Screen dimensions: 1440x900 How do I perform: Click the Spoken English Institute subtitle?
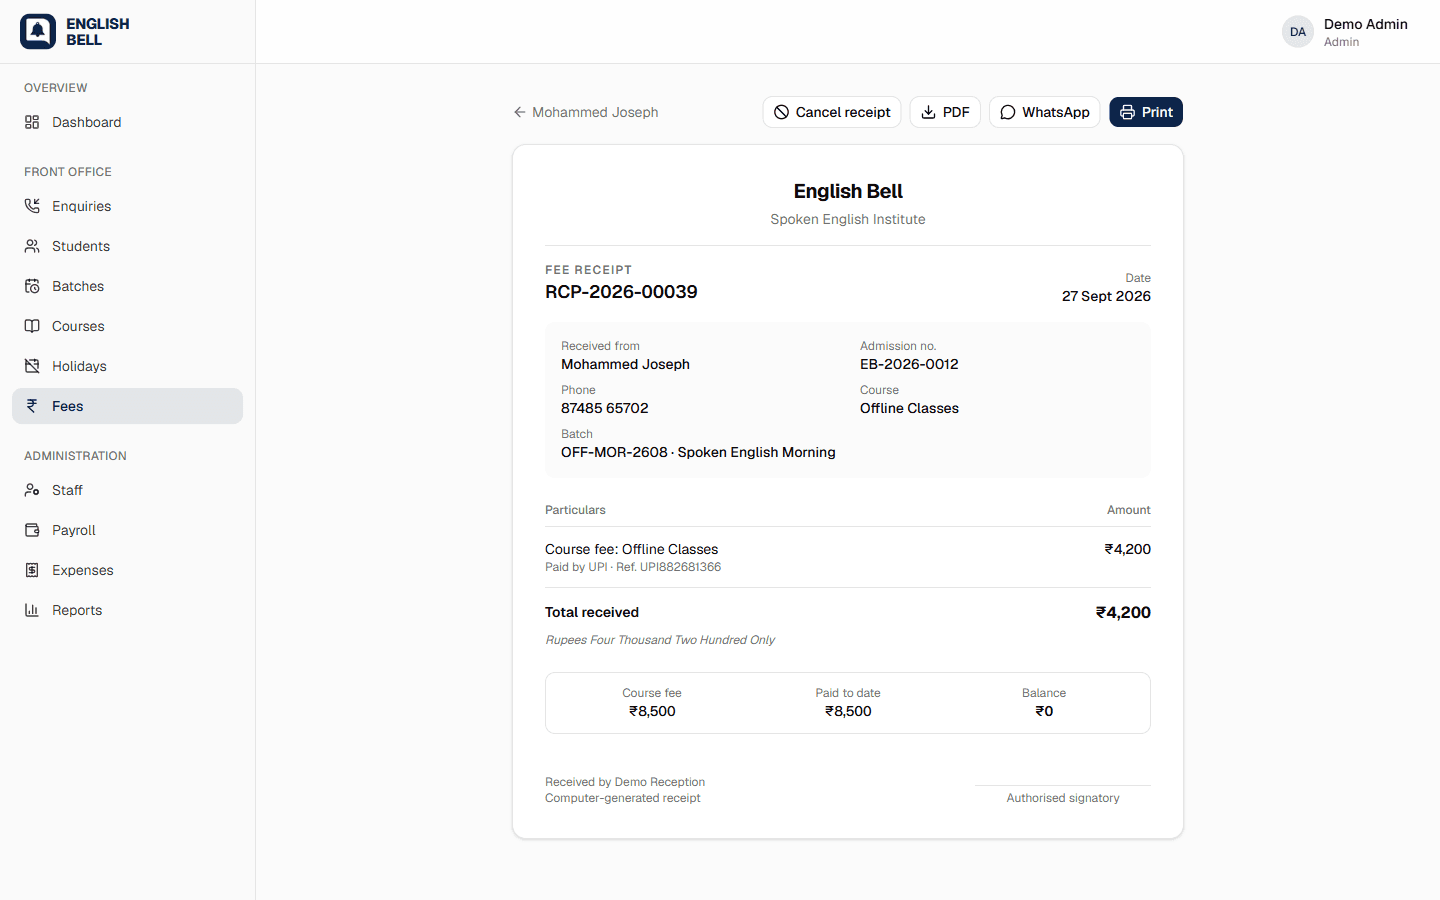point(848,219)
